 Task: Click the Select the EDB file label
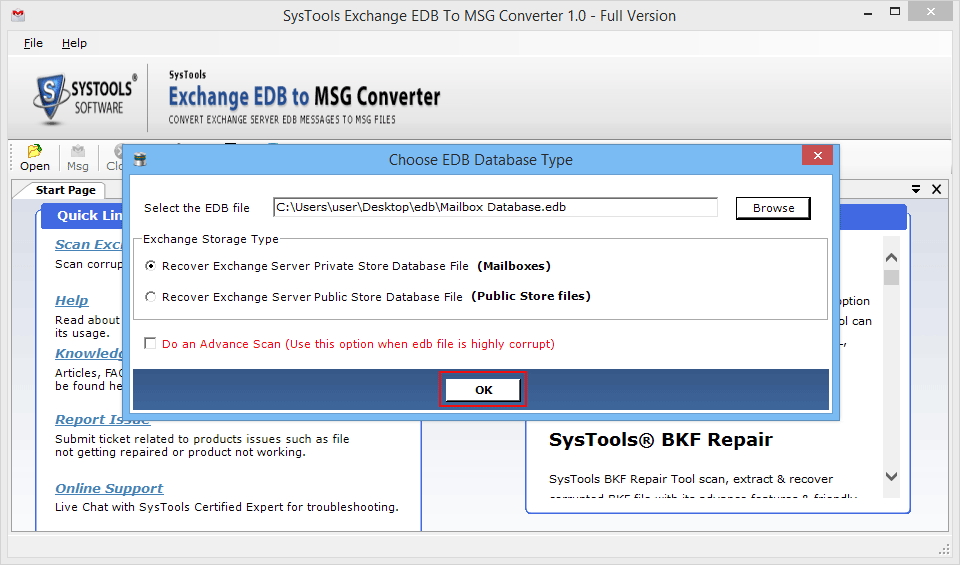pyautogui.click(x=197, y=208)
